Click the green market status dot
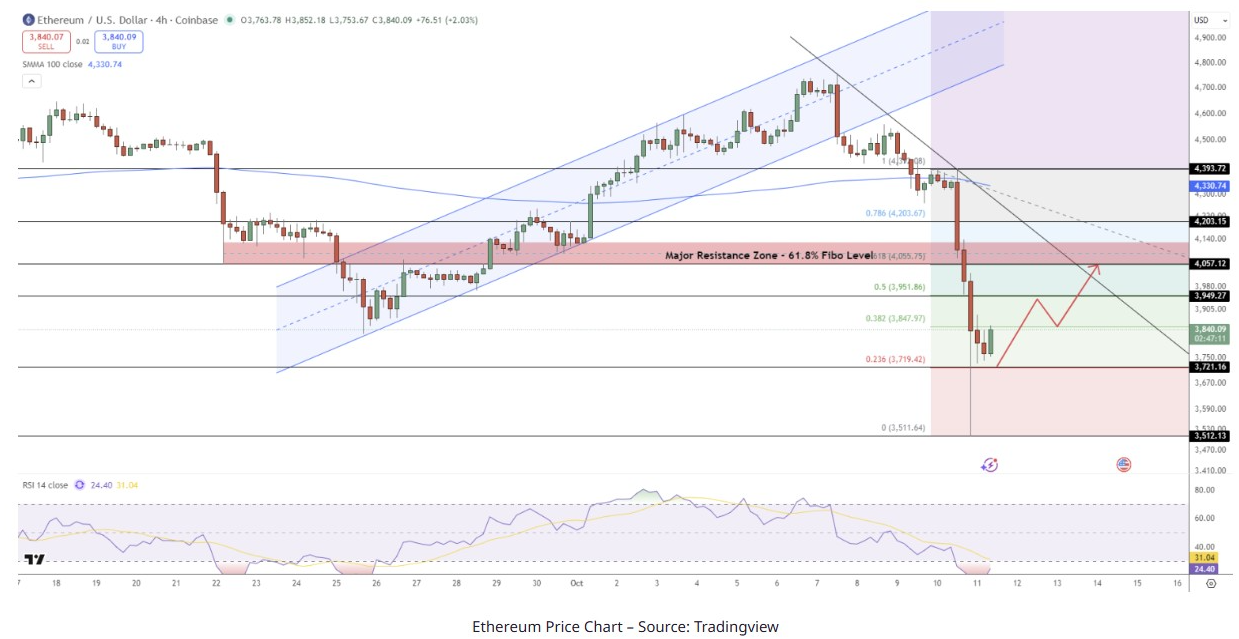 tap(231, 19)
